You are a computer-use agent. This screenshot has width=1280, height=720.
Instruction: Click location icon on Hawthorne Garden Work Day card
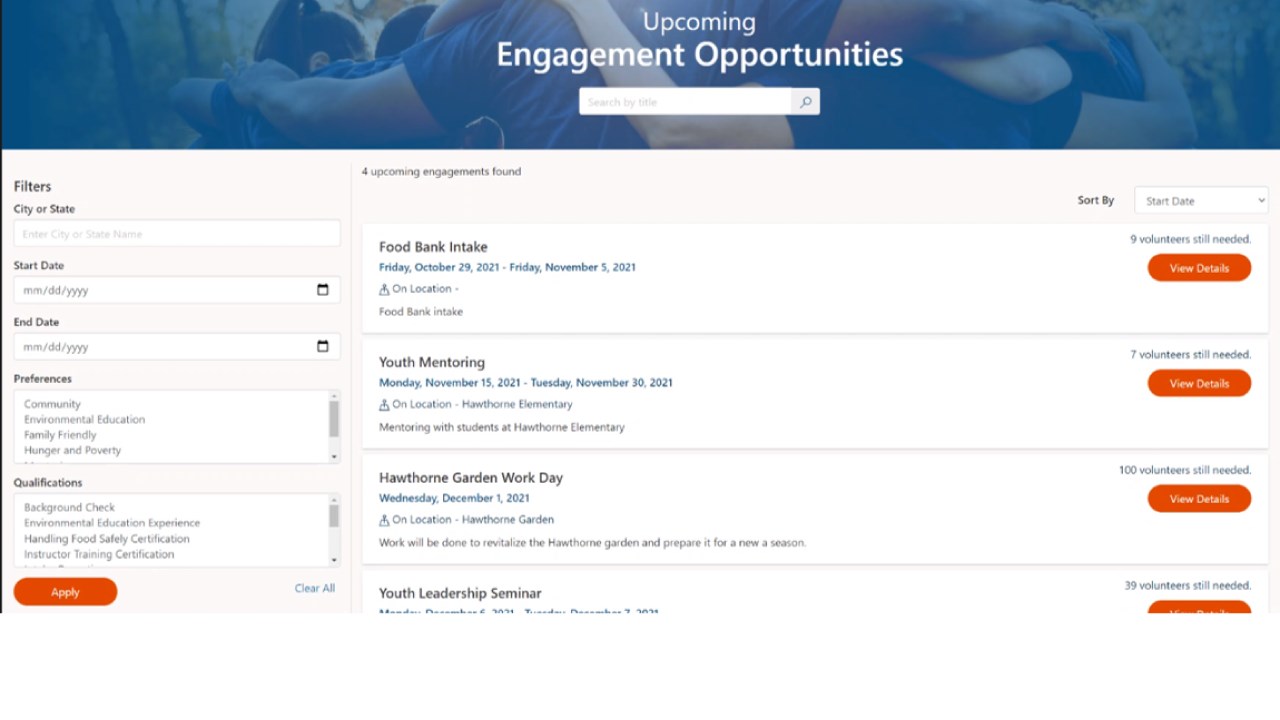(x=384, y=520)
